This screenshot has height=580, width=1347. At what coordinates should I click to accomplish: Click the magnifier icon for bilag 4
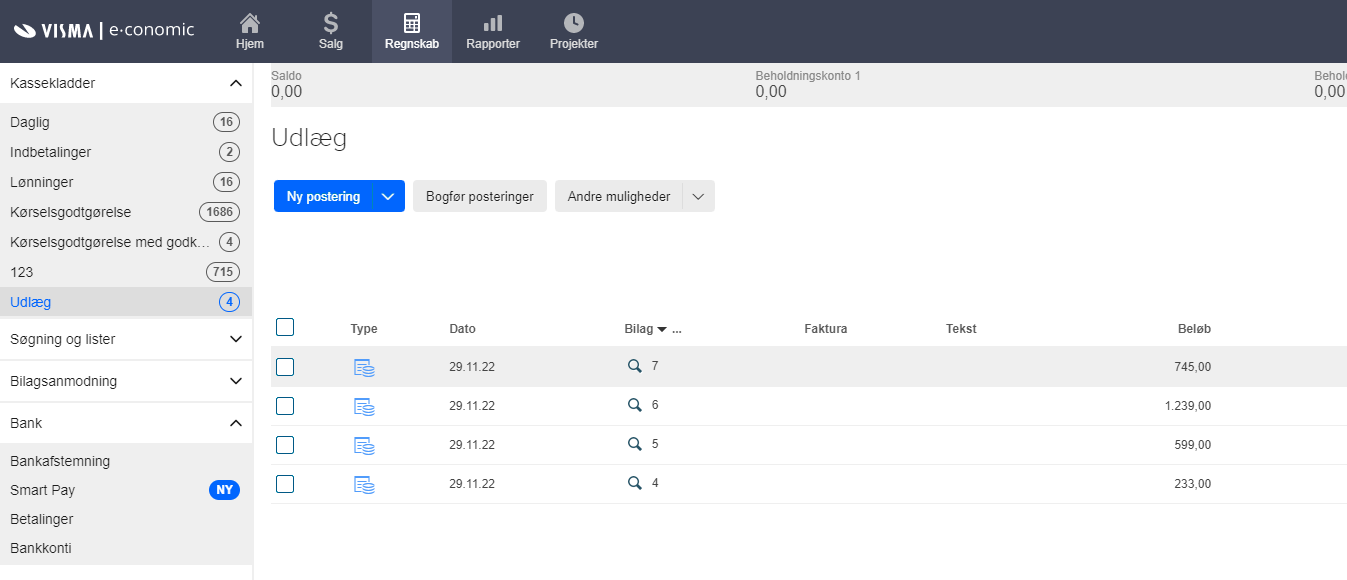coord(634,483)
